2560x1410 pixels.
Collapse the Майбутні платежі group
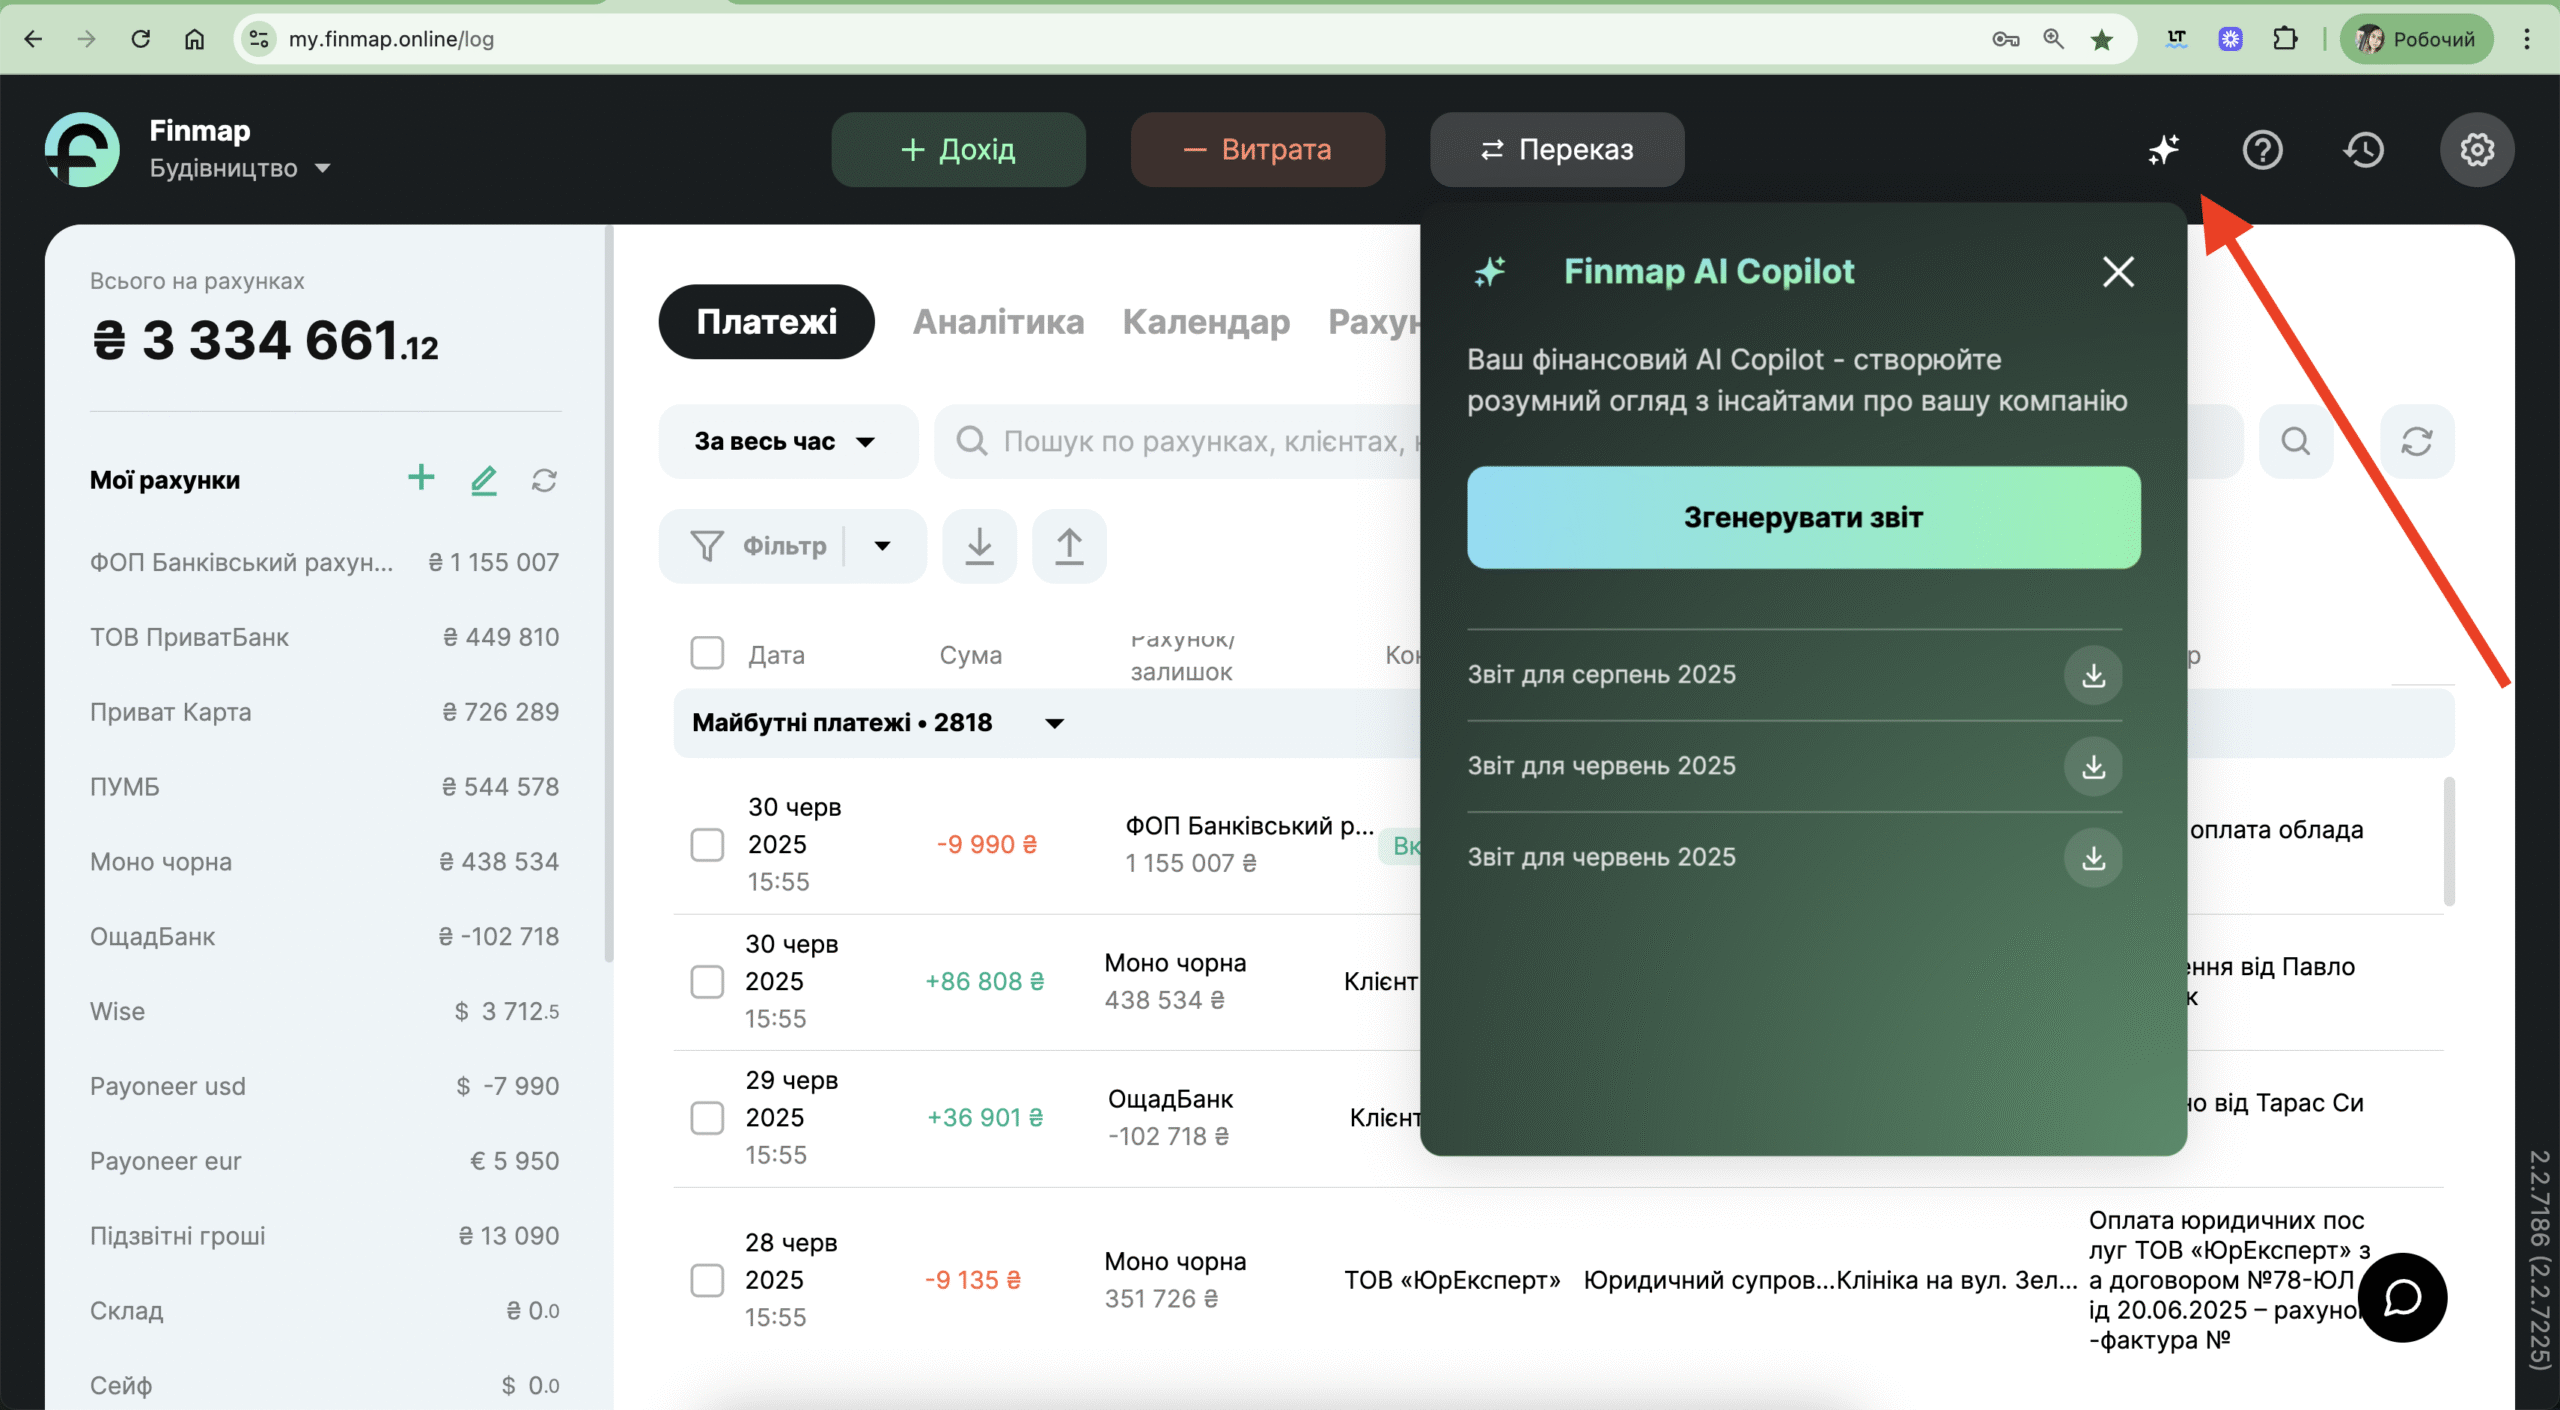1054,723
